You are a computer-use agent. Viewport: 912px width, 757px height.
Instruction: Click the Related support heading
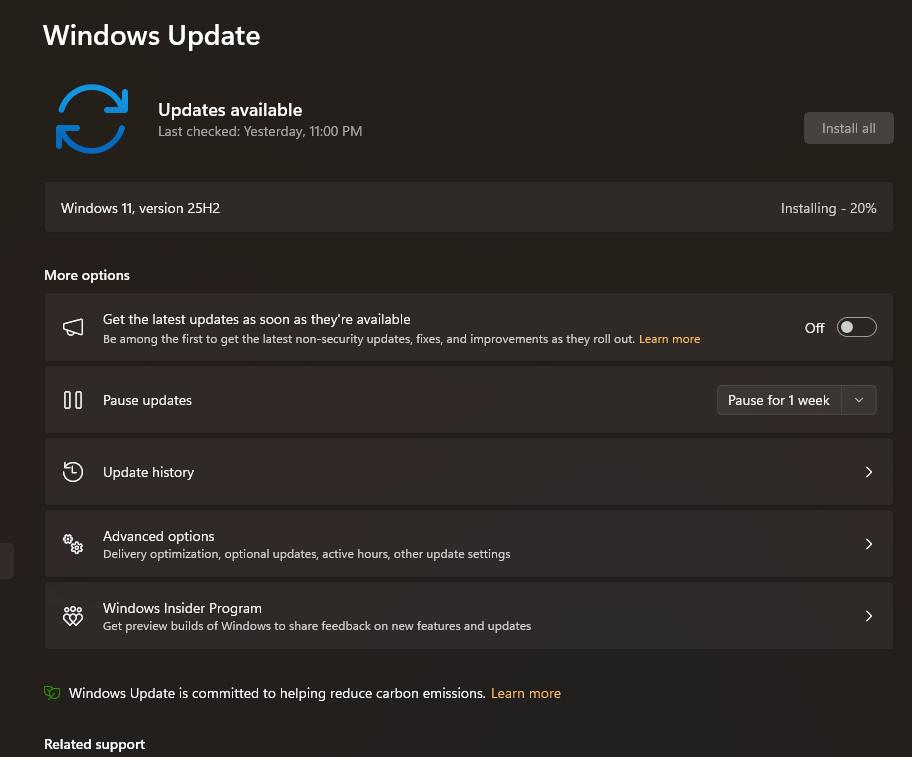94,744
